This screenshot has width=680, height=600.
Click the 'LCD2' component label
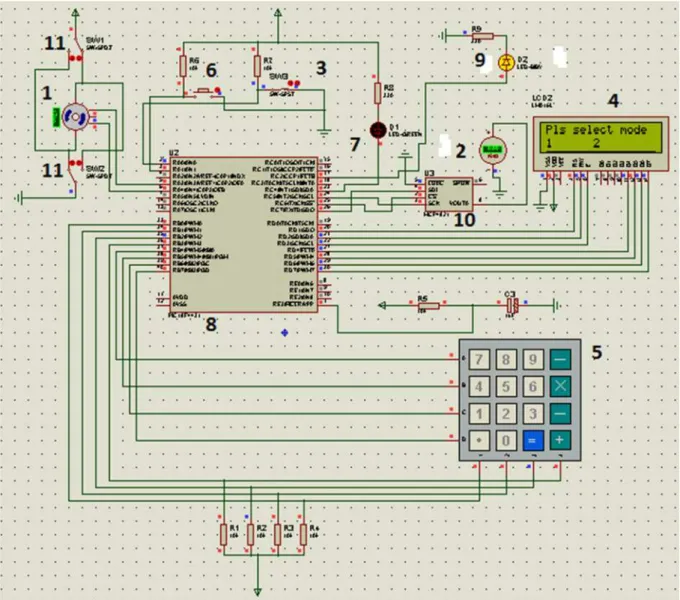(x=542, y=98)
